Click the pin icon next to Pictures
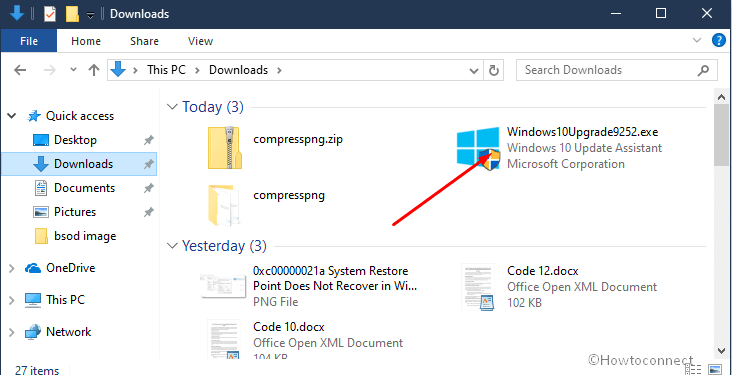The width and height of the screenshot is (732, 375). click(x=148, y=212)
